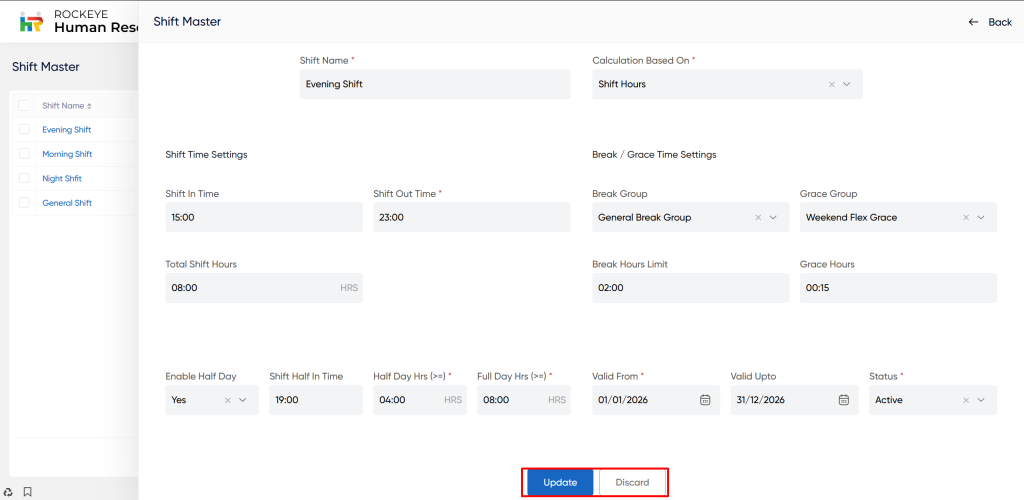Click the Update button
Screen dimensions: 1024x500
[x=560, y=482]
